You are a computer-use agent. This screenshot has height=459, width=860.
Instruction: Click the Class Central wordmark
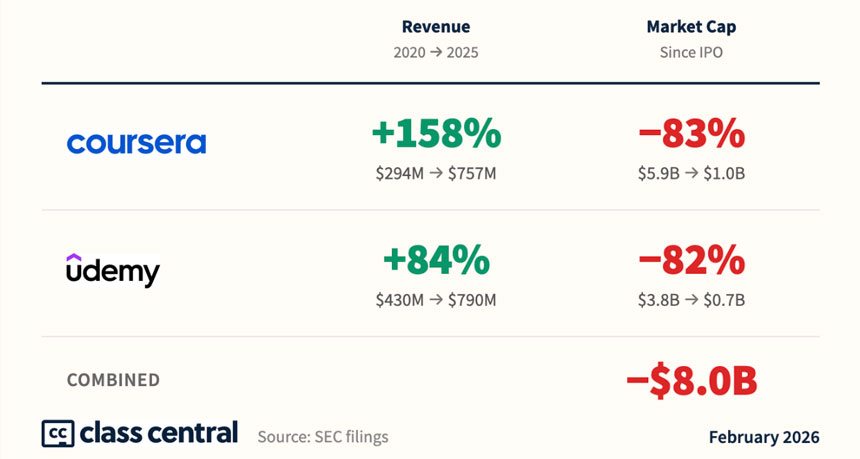[x=158, y=433]
